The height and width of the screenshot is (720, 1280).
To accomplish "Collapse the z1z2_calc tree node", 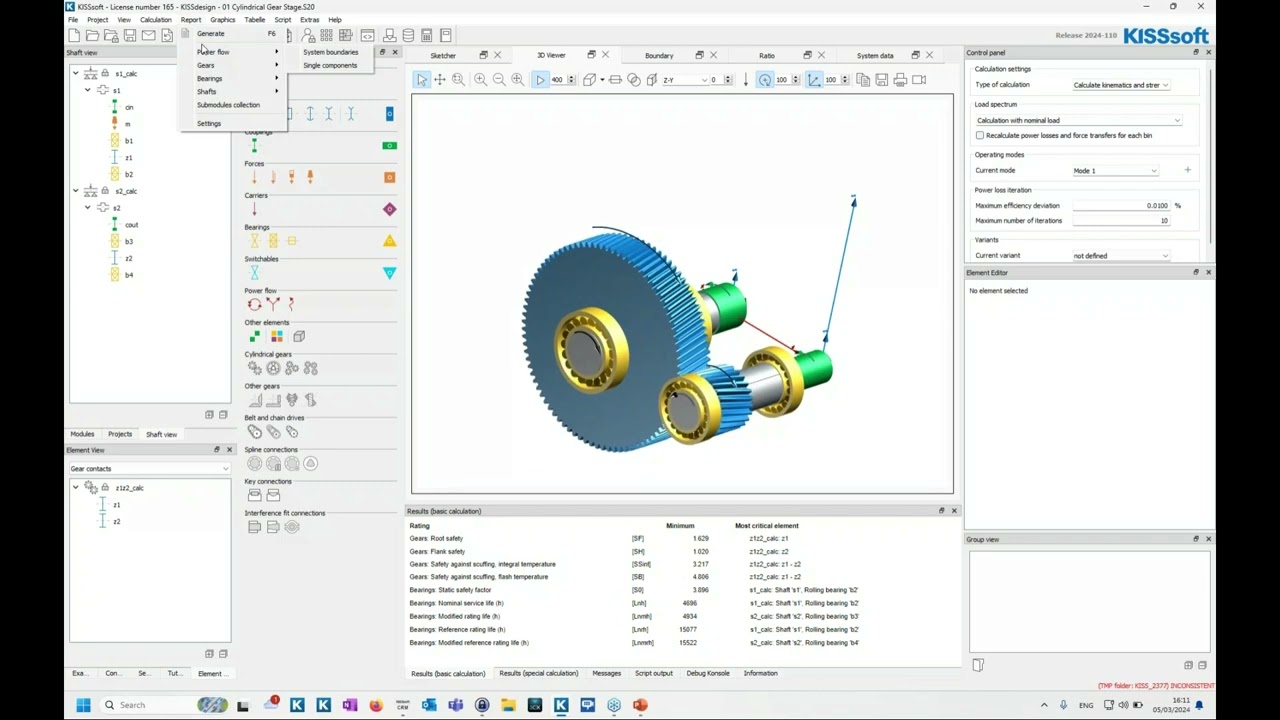I will tap(76, 488).
